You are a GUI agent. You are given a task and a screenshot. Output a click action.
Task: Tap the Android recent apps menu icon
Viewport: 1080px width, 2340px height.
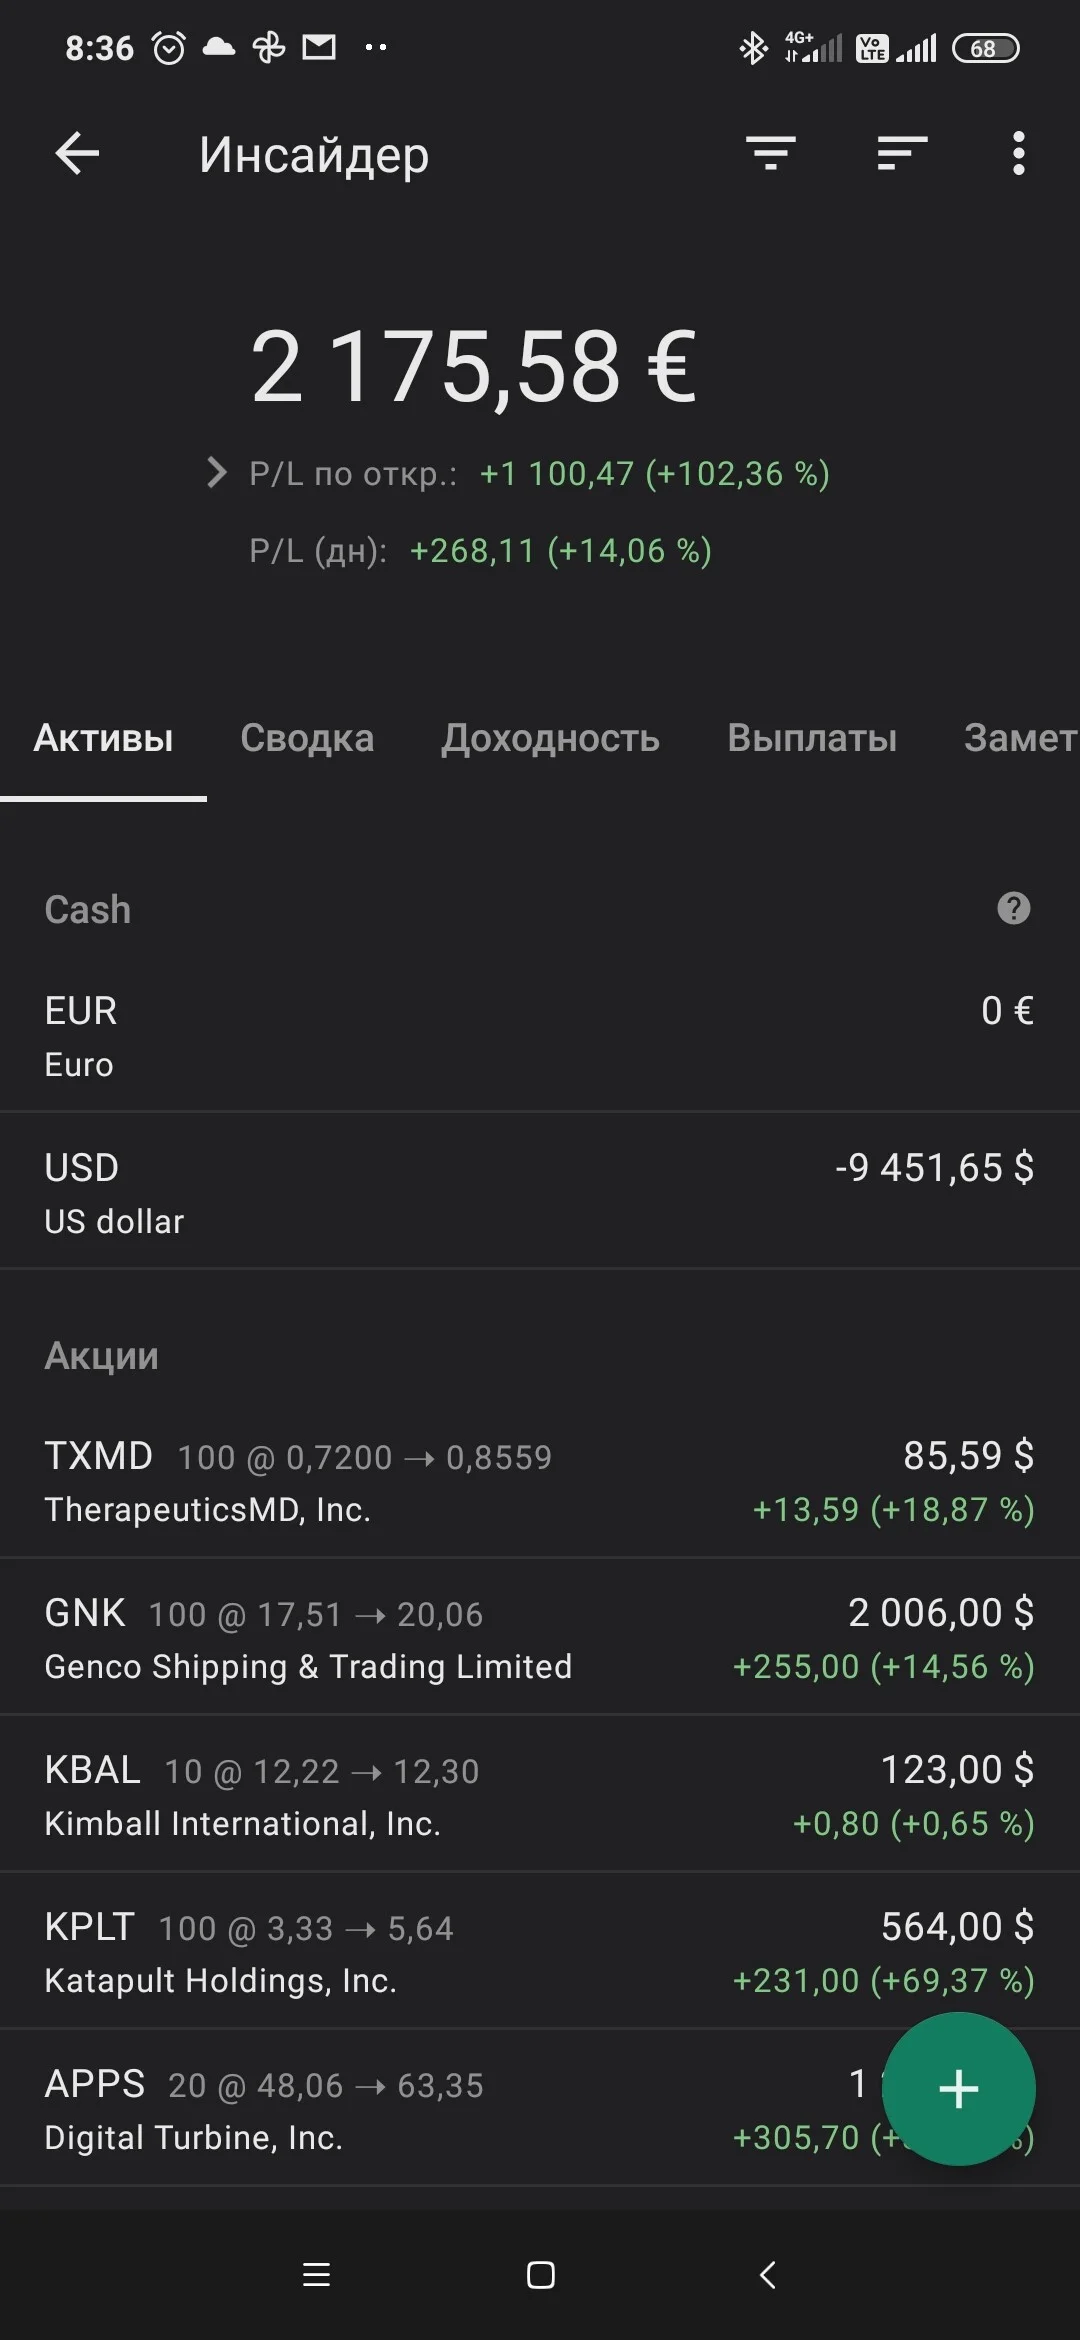click(316, 2275)
